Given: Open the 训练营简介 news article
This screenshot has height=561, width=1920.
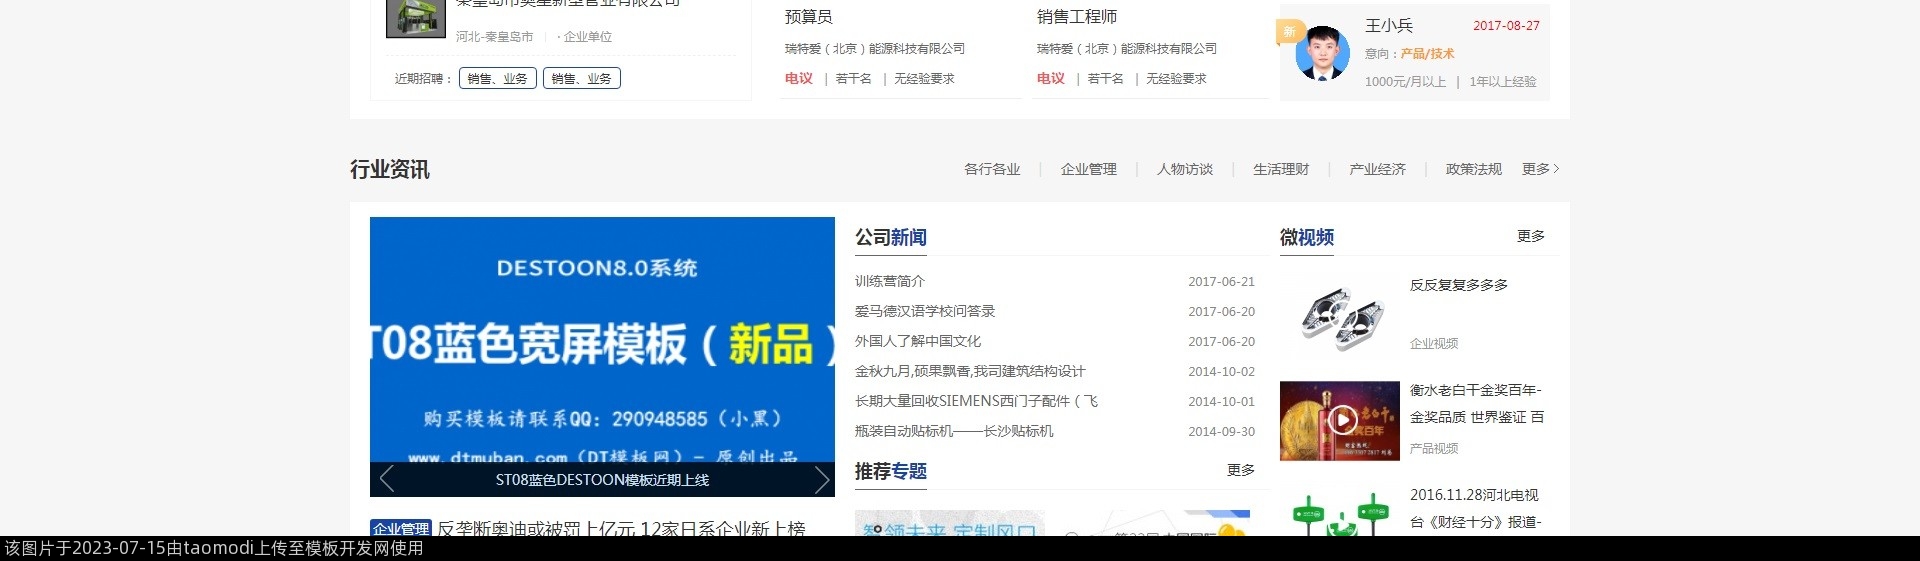Looking at the screenshot, I should (889, 282).
